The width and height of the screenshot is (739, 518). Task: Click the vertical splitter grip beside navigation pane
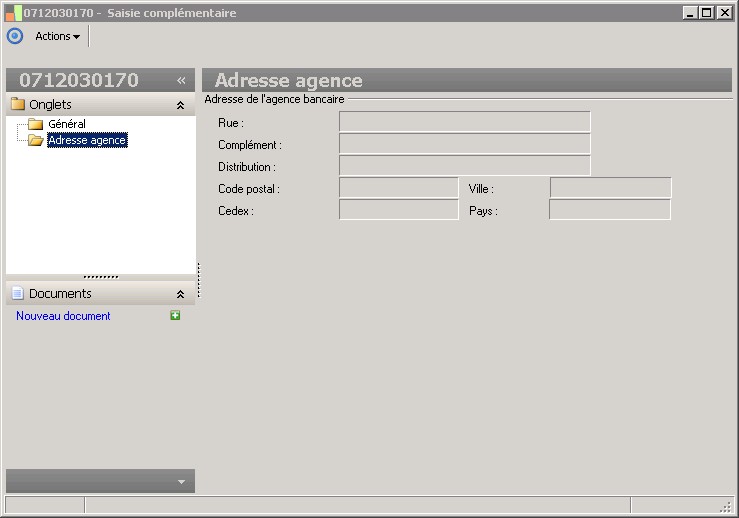point(199,280)
